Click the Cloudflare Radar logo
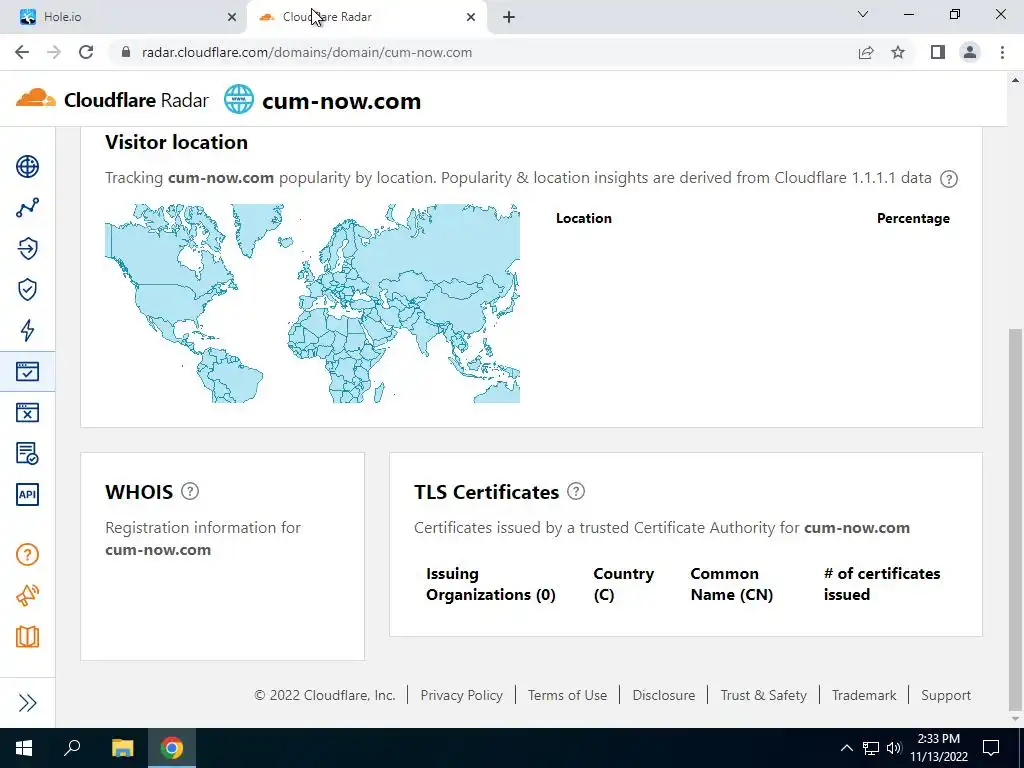The width and height of the screenshot is (1024, 768). pyautogui.click(x=112, y=100)
